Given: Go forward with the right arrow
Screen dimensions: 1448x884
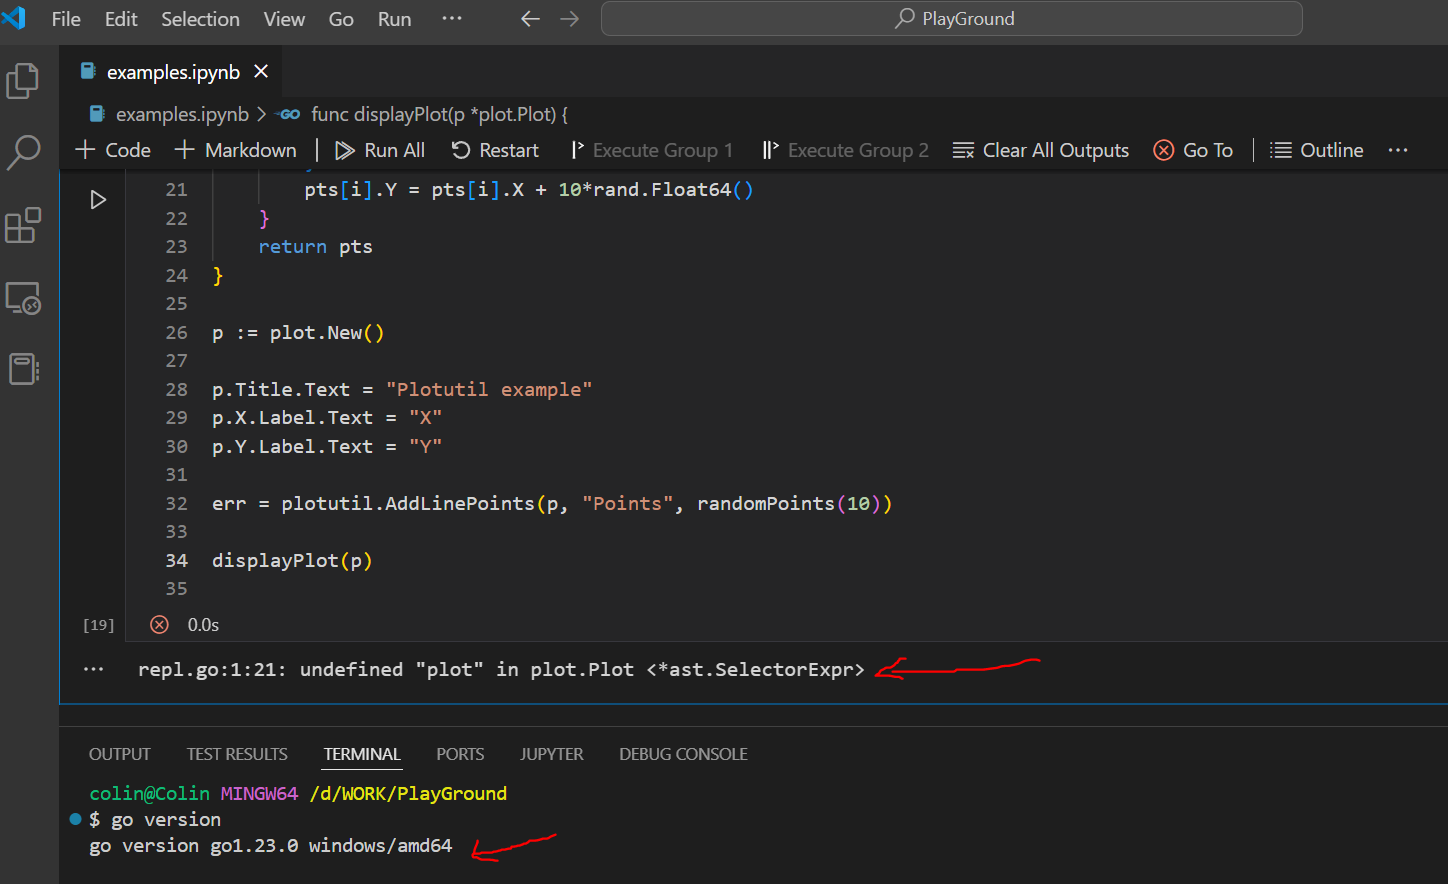Looking at the screenshot, I should point(570,19).
